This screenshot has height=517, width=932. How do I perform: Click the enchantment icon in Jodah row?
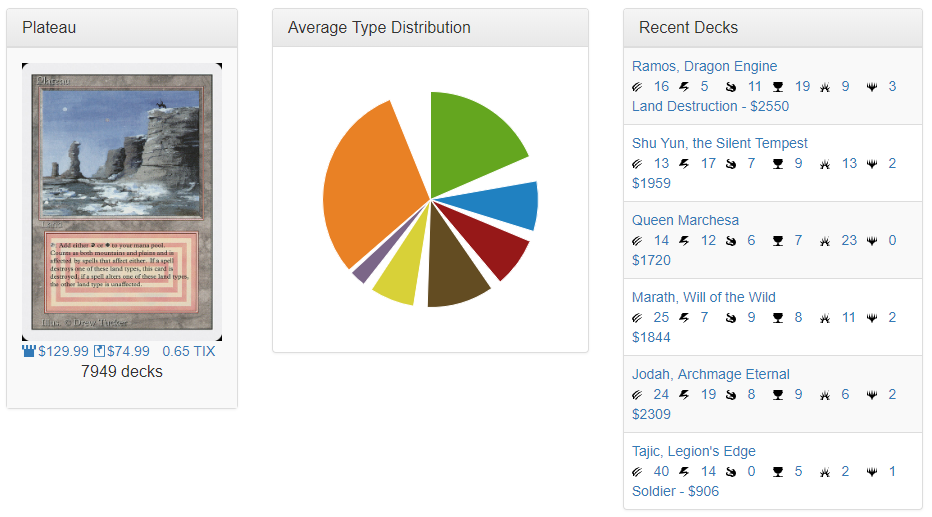pos(825,395)
